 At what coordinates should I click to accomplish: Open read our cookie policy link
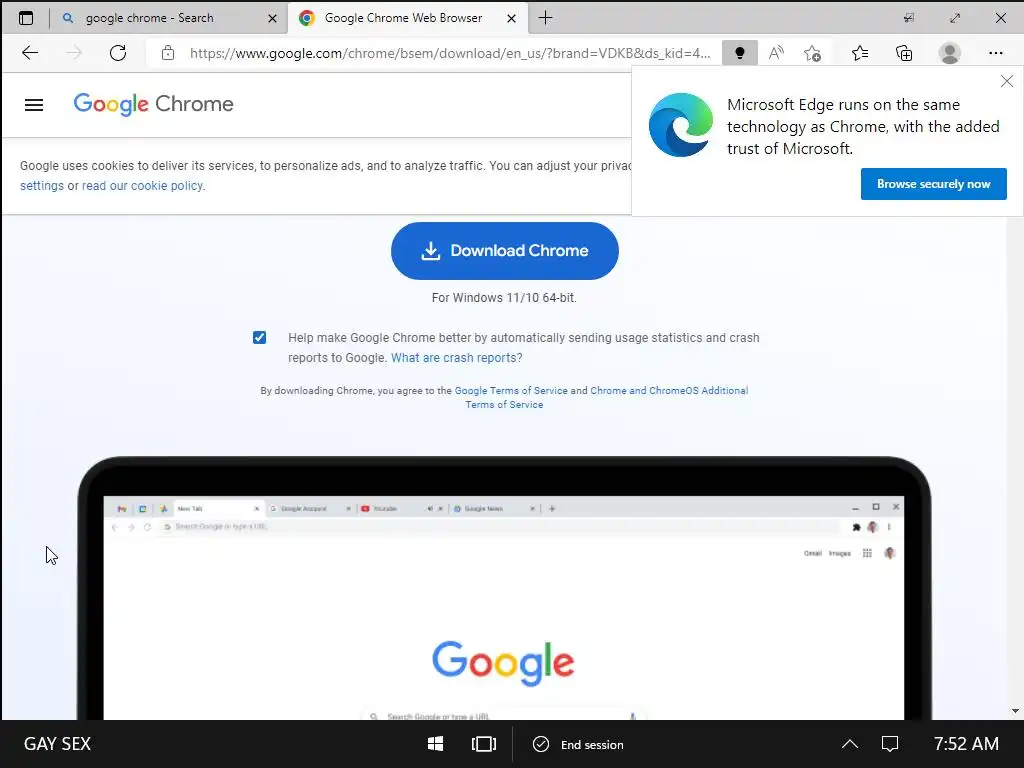pos(143,185)
